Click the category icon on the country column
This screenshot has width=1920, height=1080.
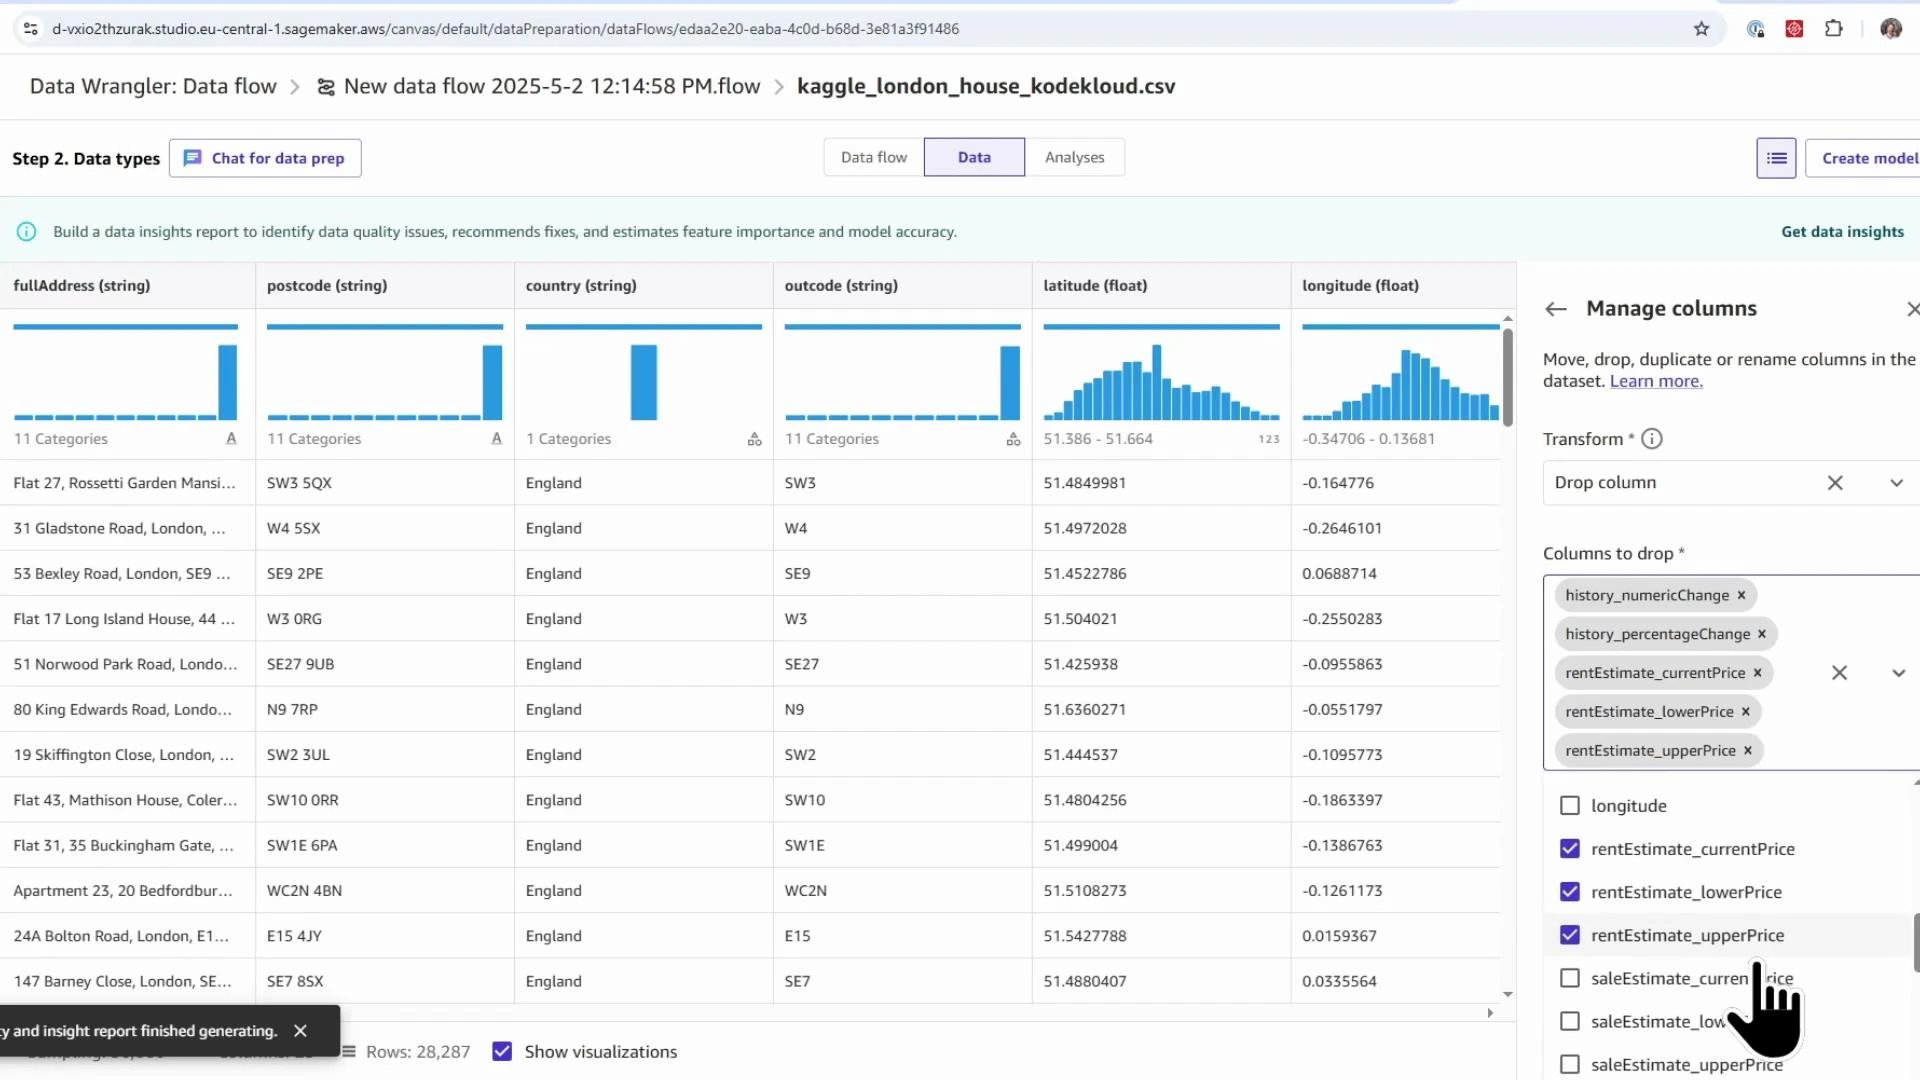(754, 438)
